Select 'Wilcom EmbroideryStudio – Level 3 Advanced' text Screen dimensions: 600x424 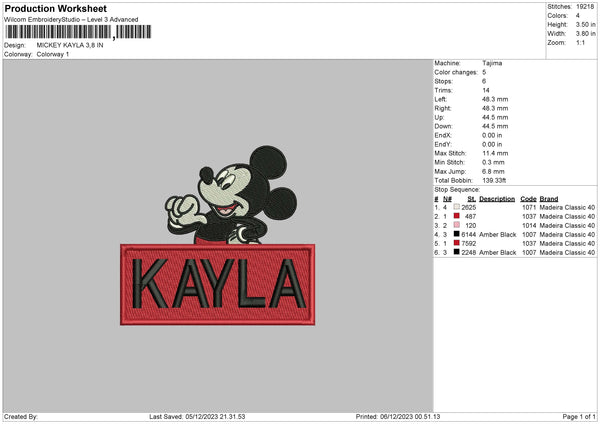pyautogui.click(x=71, y=20)
